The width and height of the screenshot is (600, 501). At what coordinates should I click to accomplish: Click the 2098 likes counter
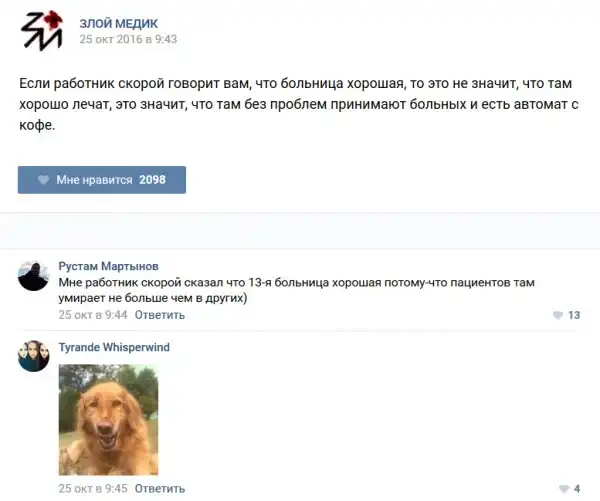(x=152, y=180)
